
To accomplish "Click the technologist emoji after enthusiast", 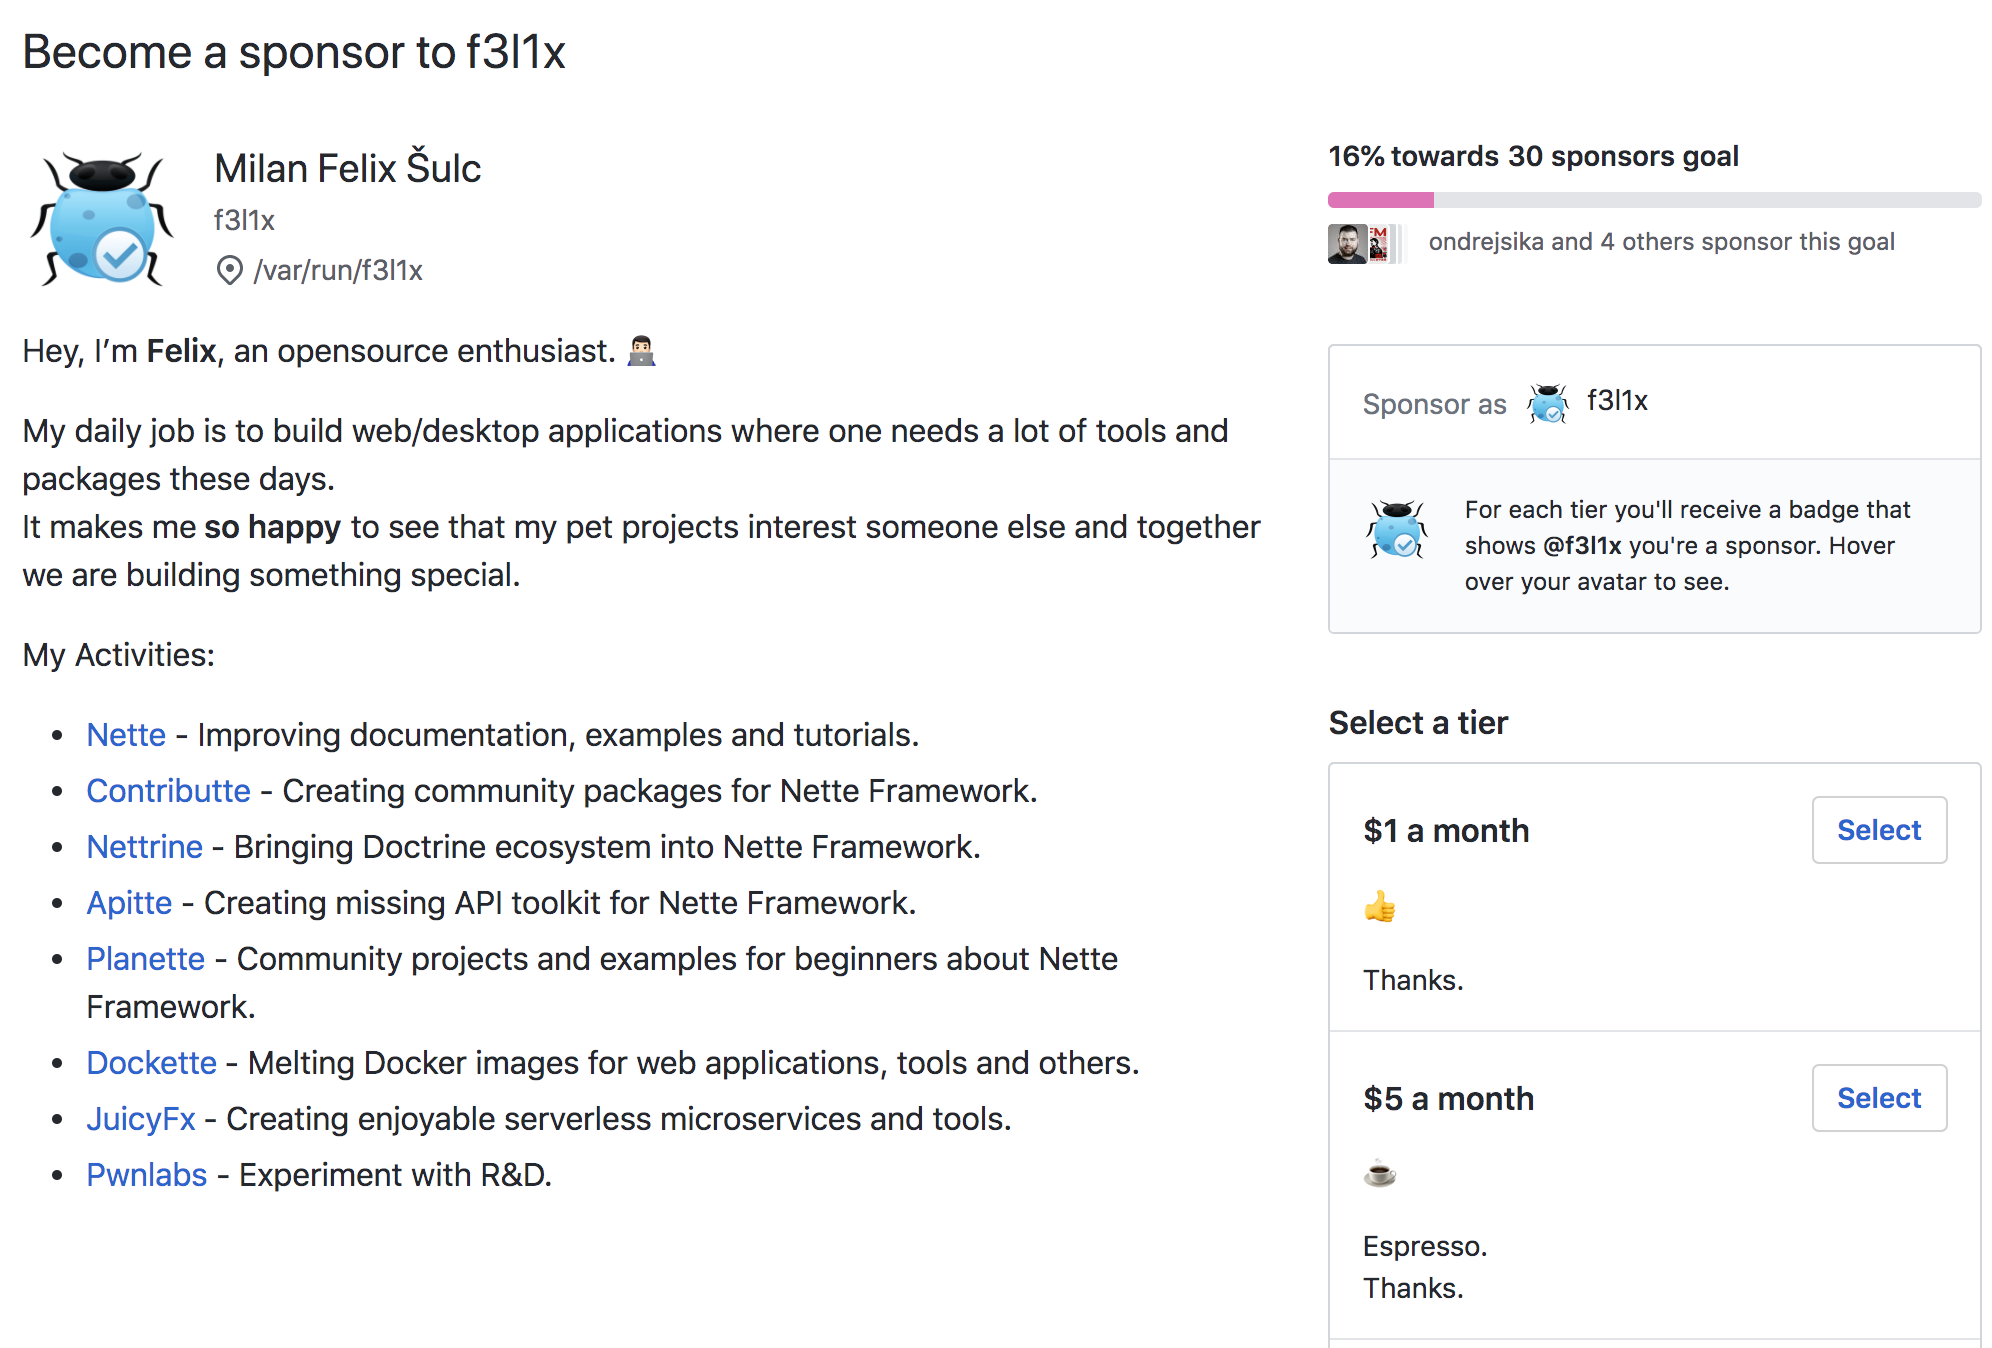I will (641, 351).
